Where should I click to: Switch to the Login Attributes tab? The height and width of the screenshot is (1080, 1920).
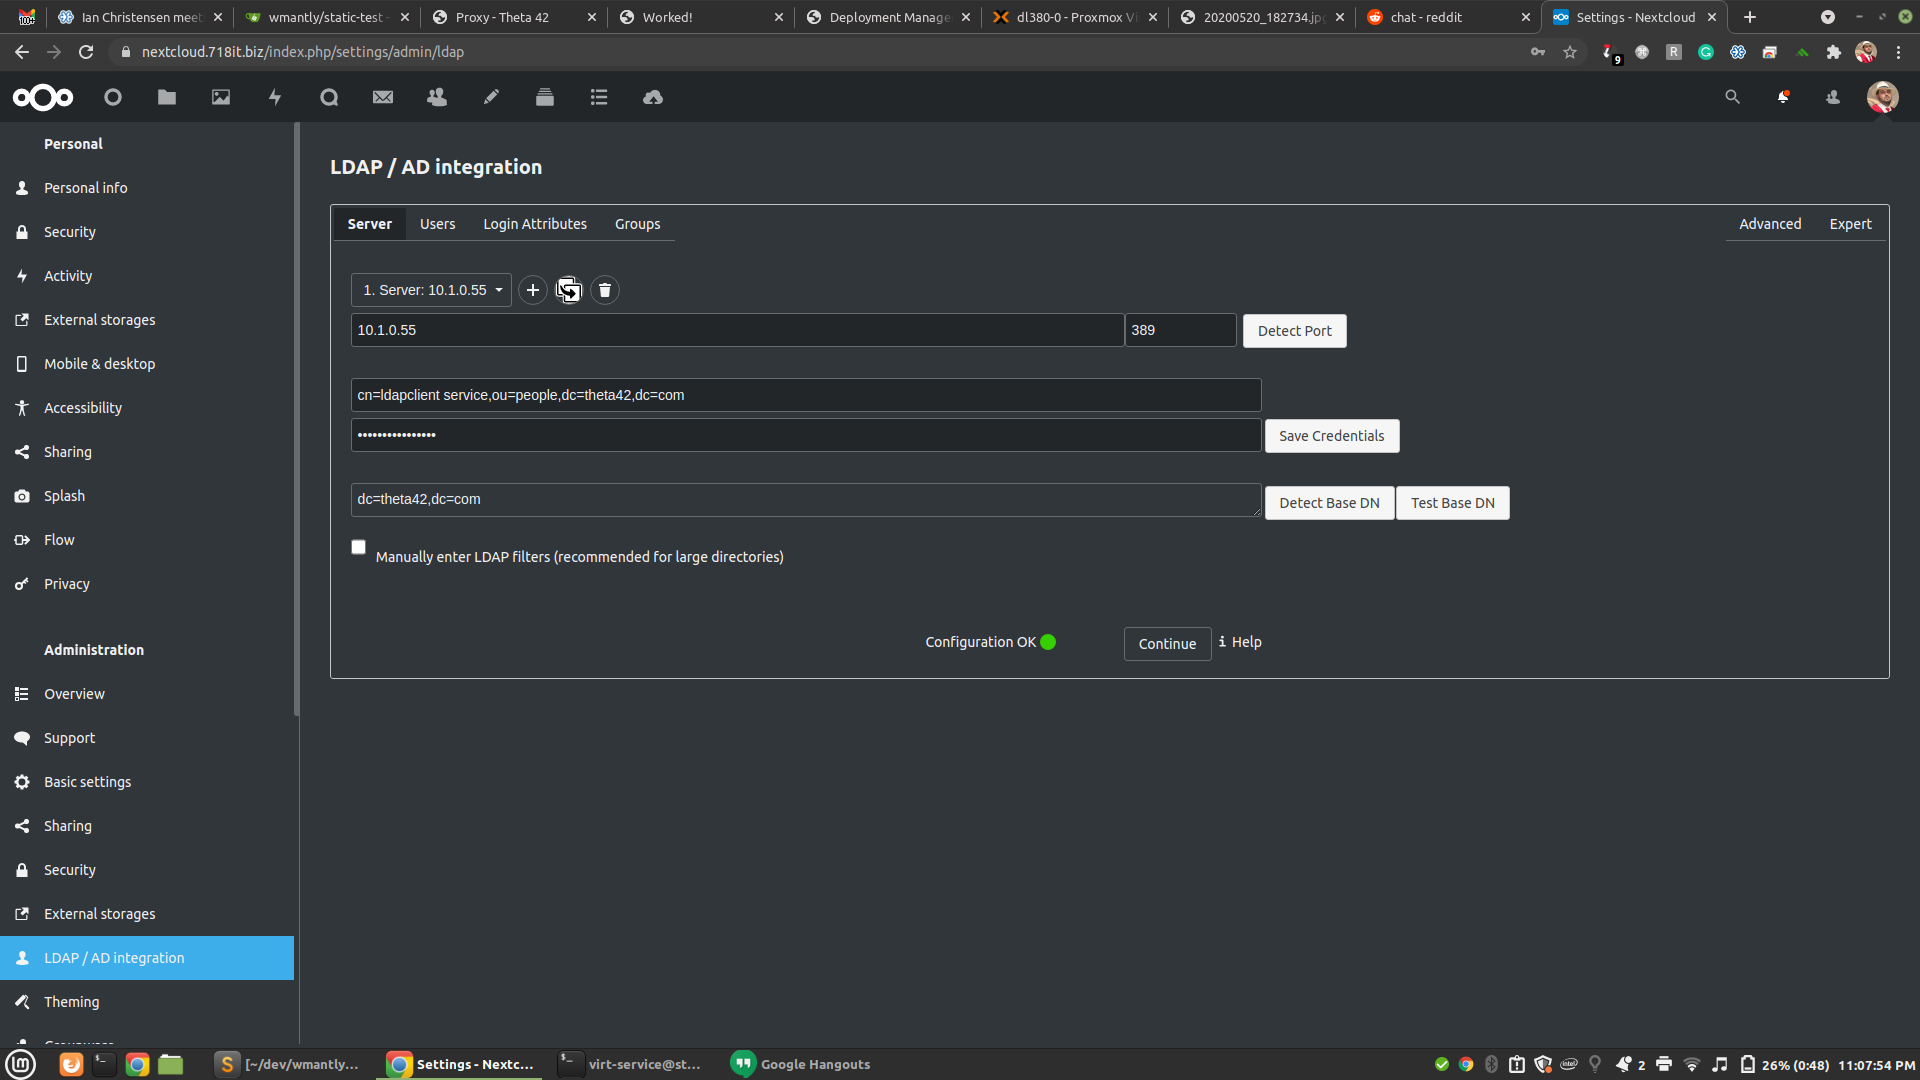(535, 224)
